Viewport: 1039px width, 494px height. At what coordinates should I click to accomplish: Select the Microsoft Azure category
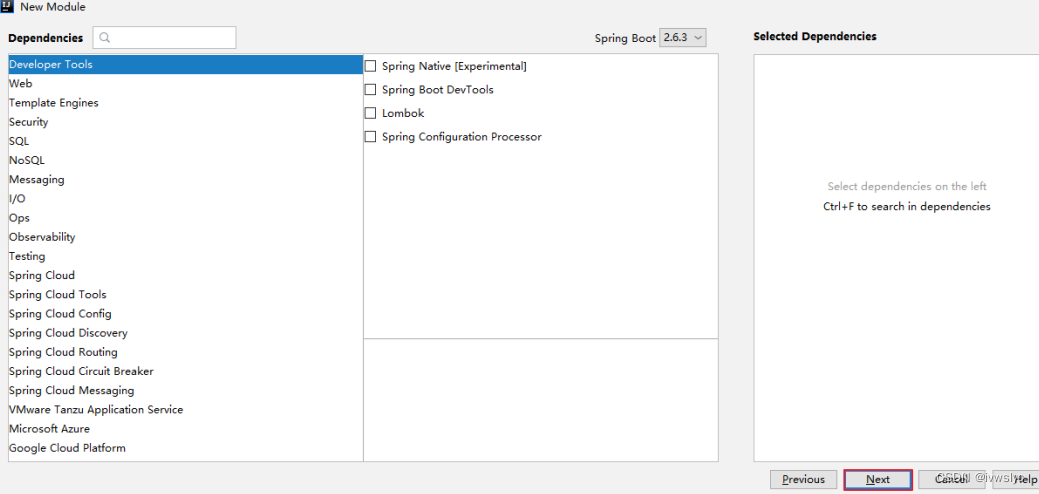click(186, 430)
